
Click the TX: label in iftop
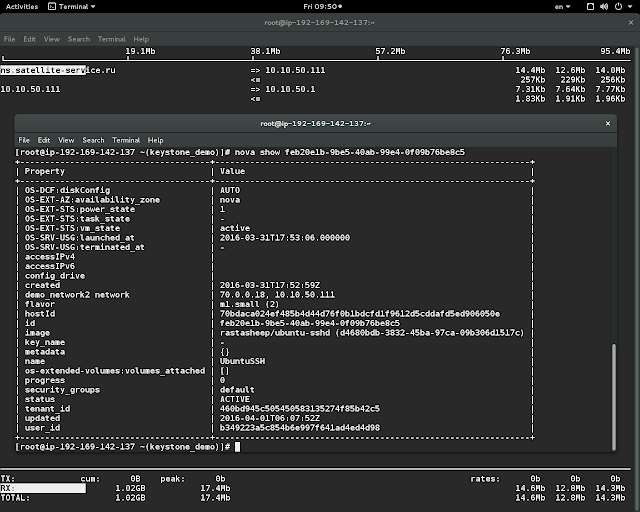pos(7,479)
